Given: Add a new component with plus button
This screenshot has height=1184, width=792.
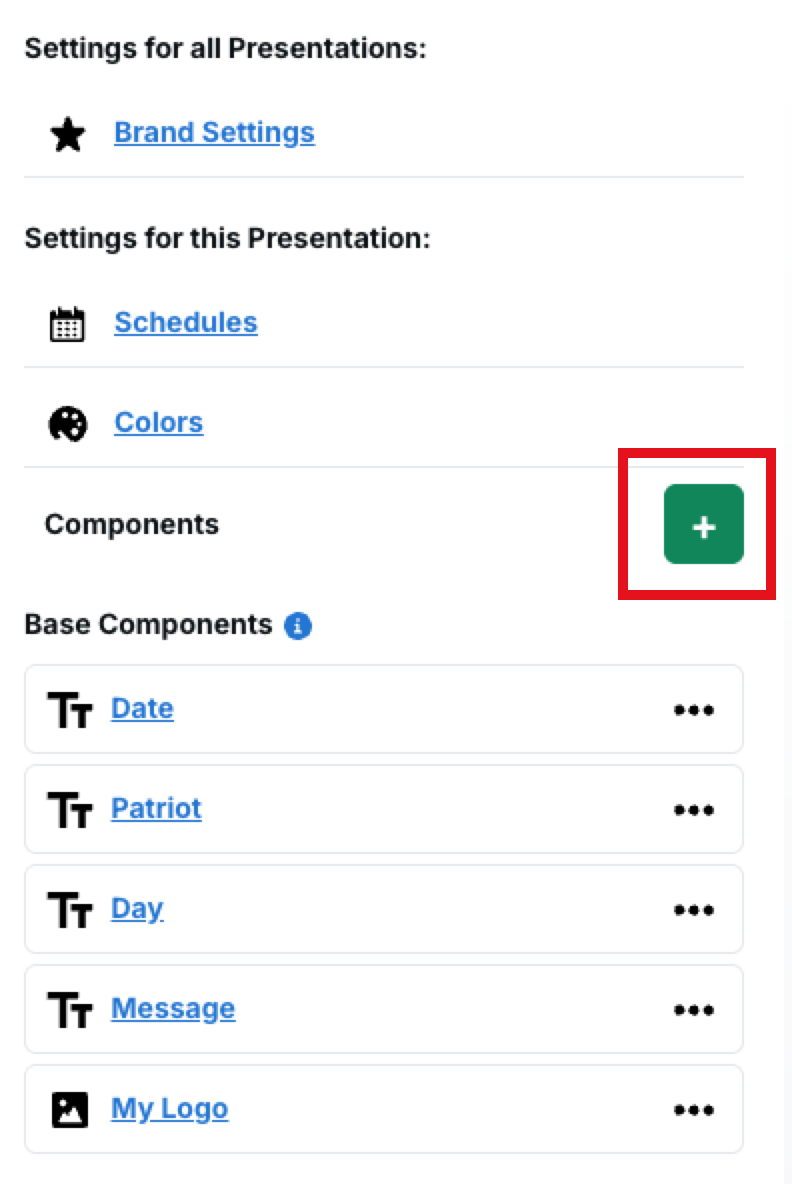Looking at the screenshot, I should (x=703, y=525).
